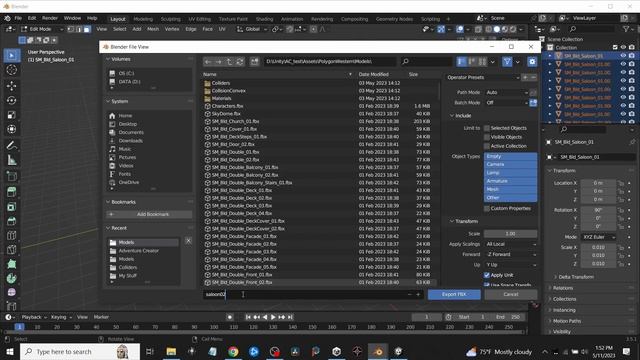Open the File menu
This screenshot has height=360, width=640.
tap(18, 18)
